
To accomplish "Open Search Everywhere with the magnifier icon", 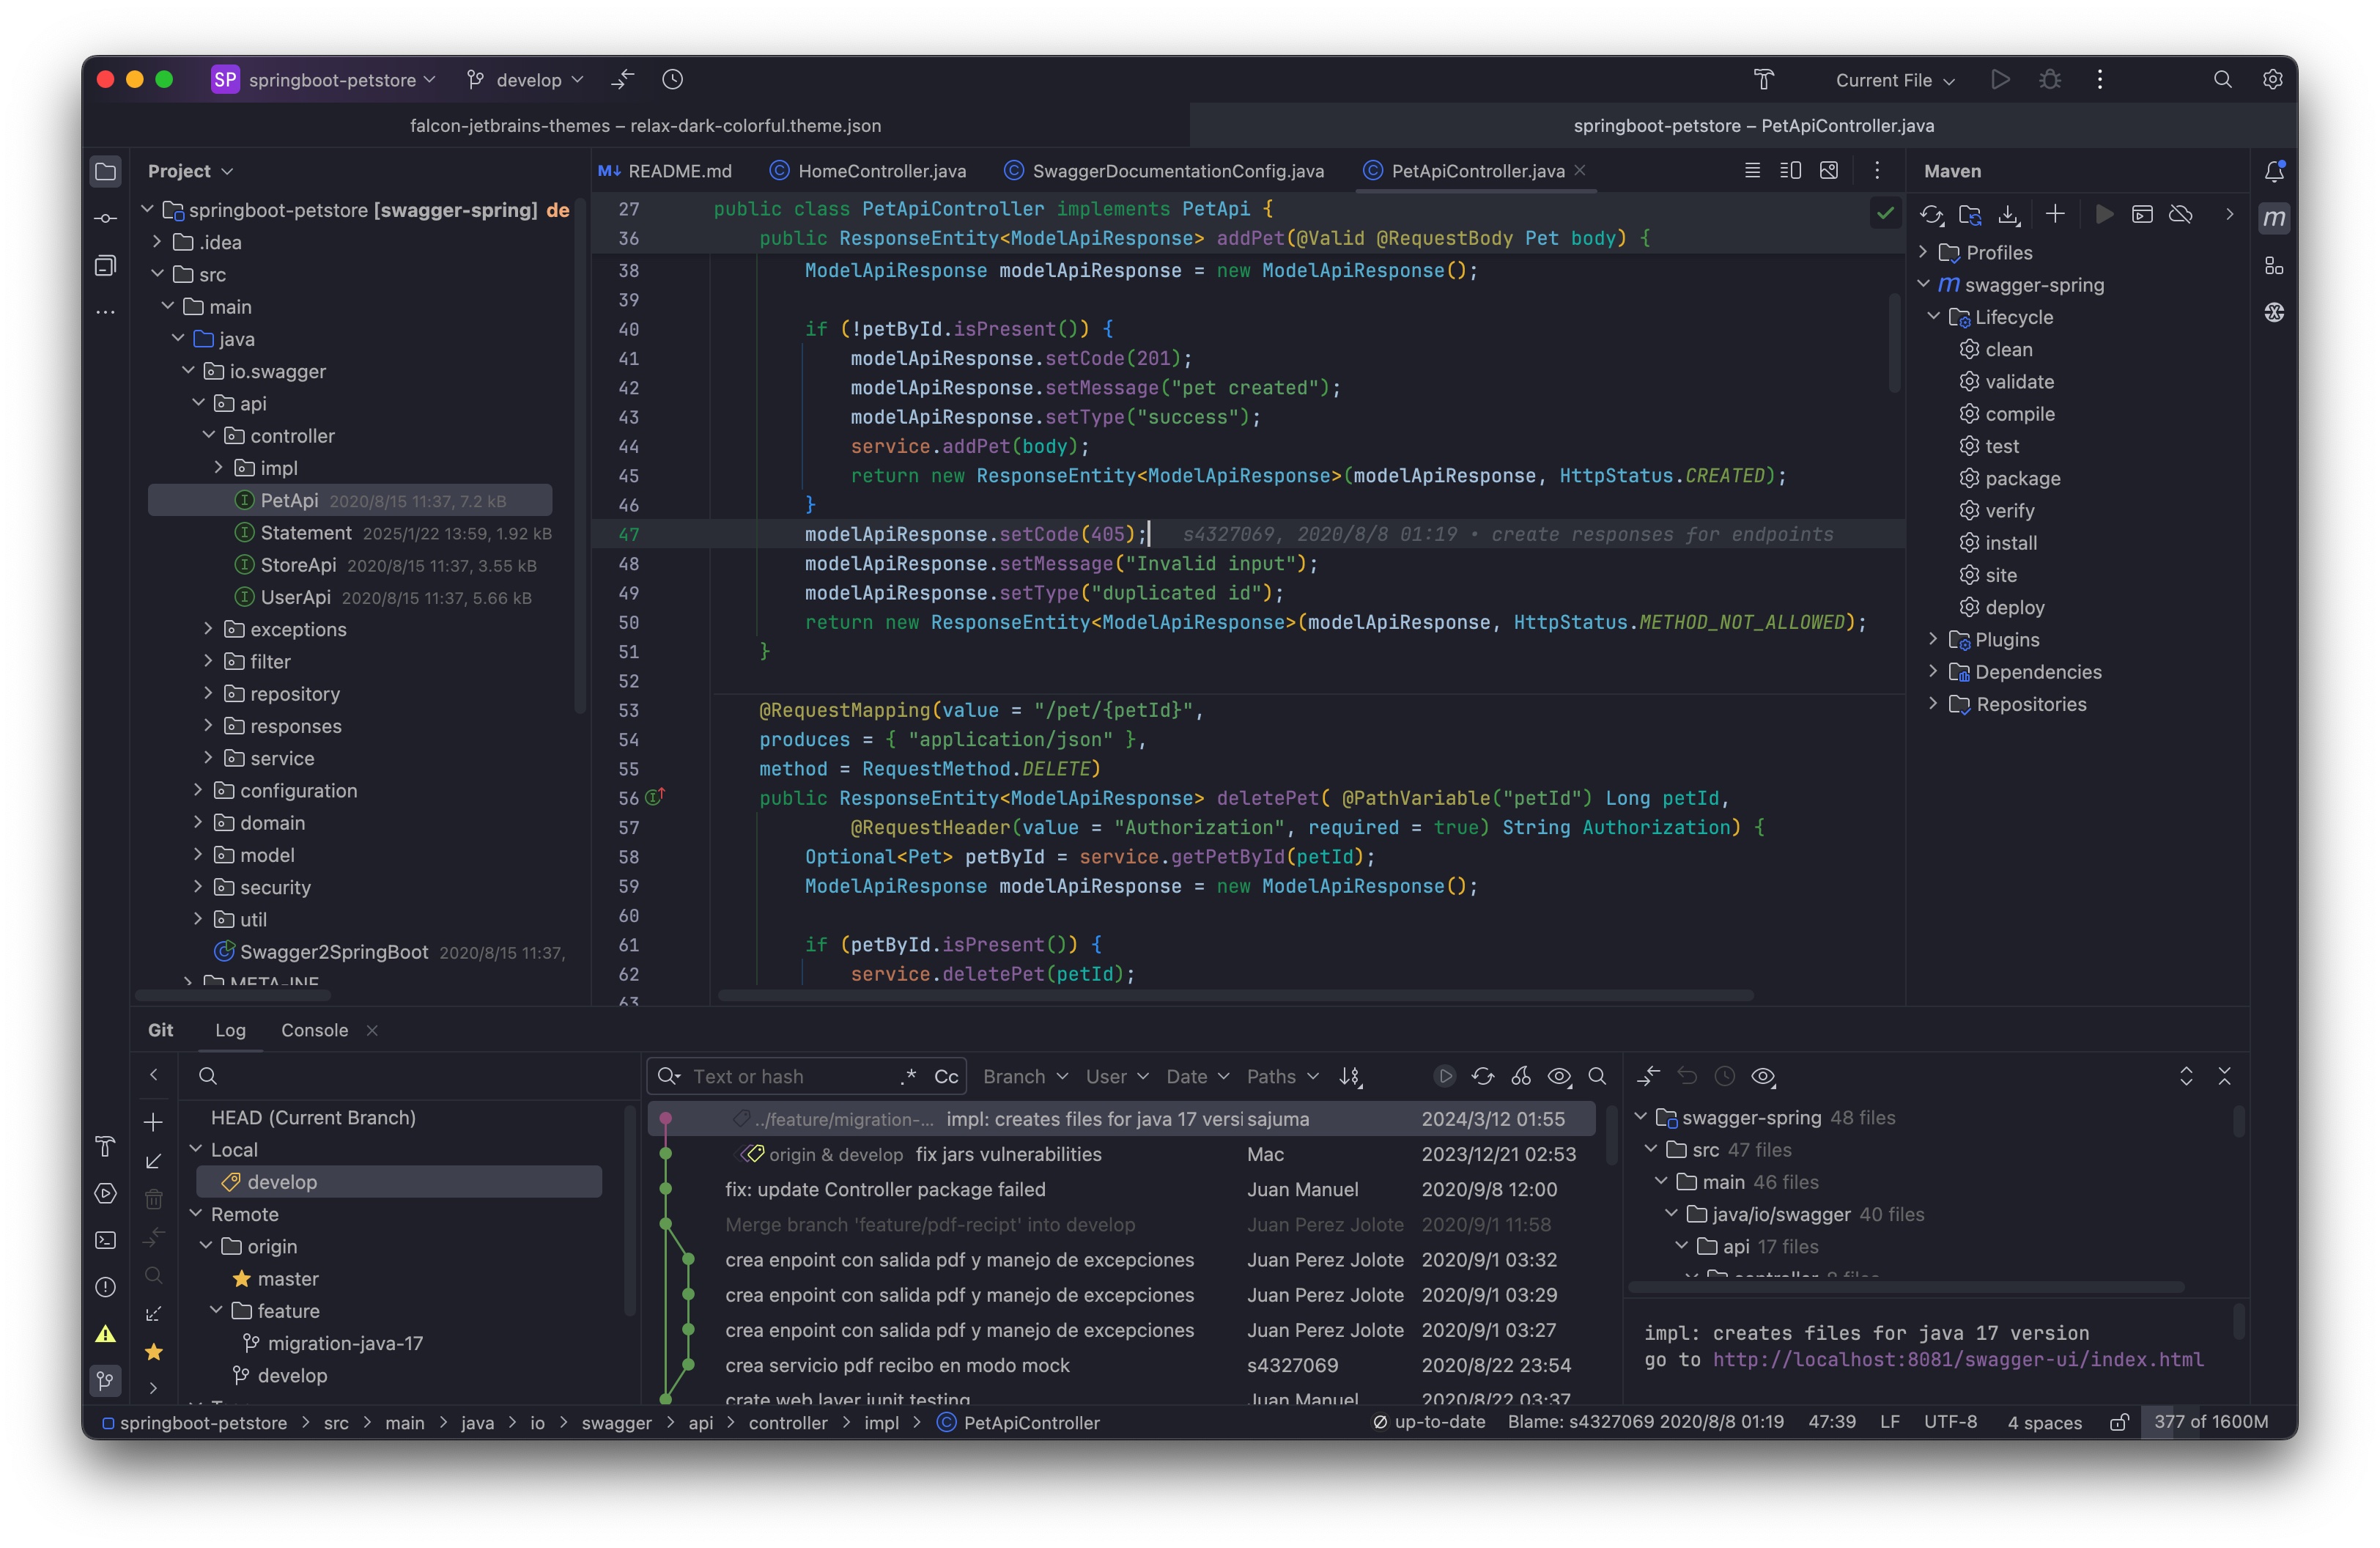I will [x=2223, y=80].
